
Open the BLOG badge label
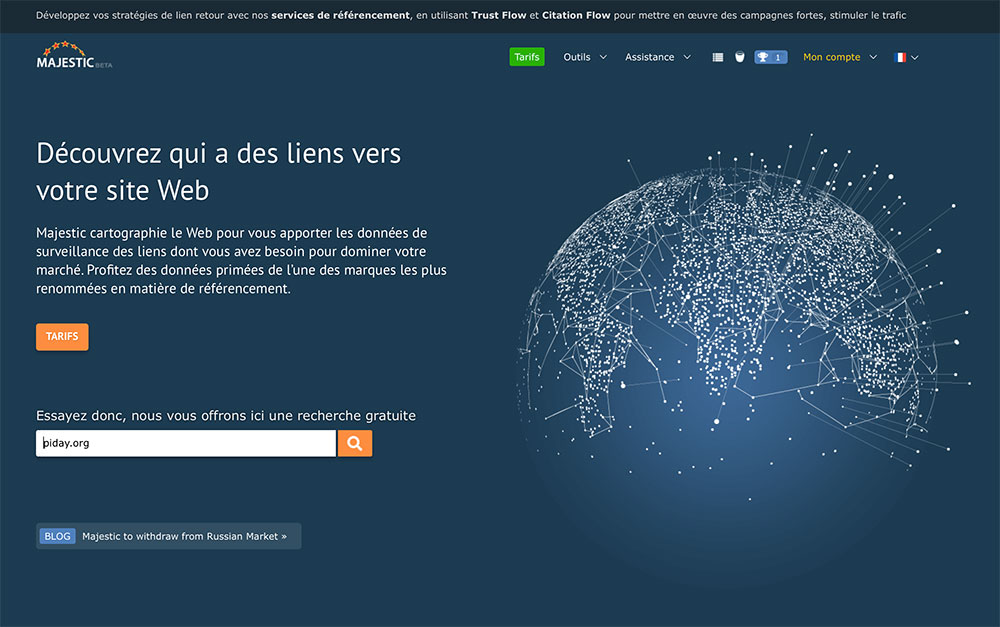coord(57,536)
